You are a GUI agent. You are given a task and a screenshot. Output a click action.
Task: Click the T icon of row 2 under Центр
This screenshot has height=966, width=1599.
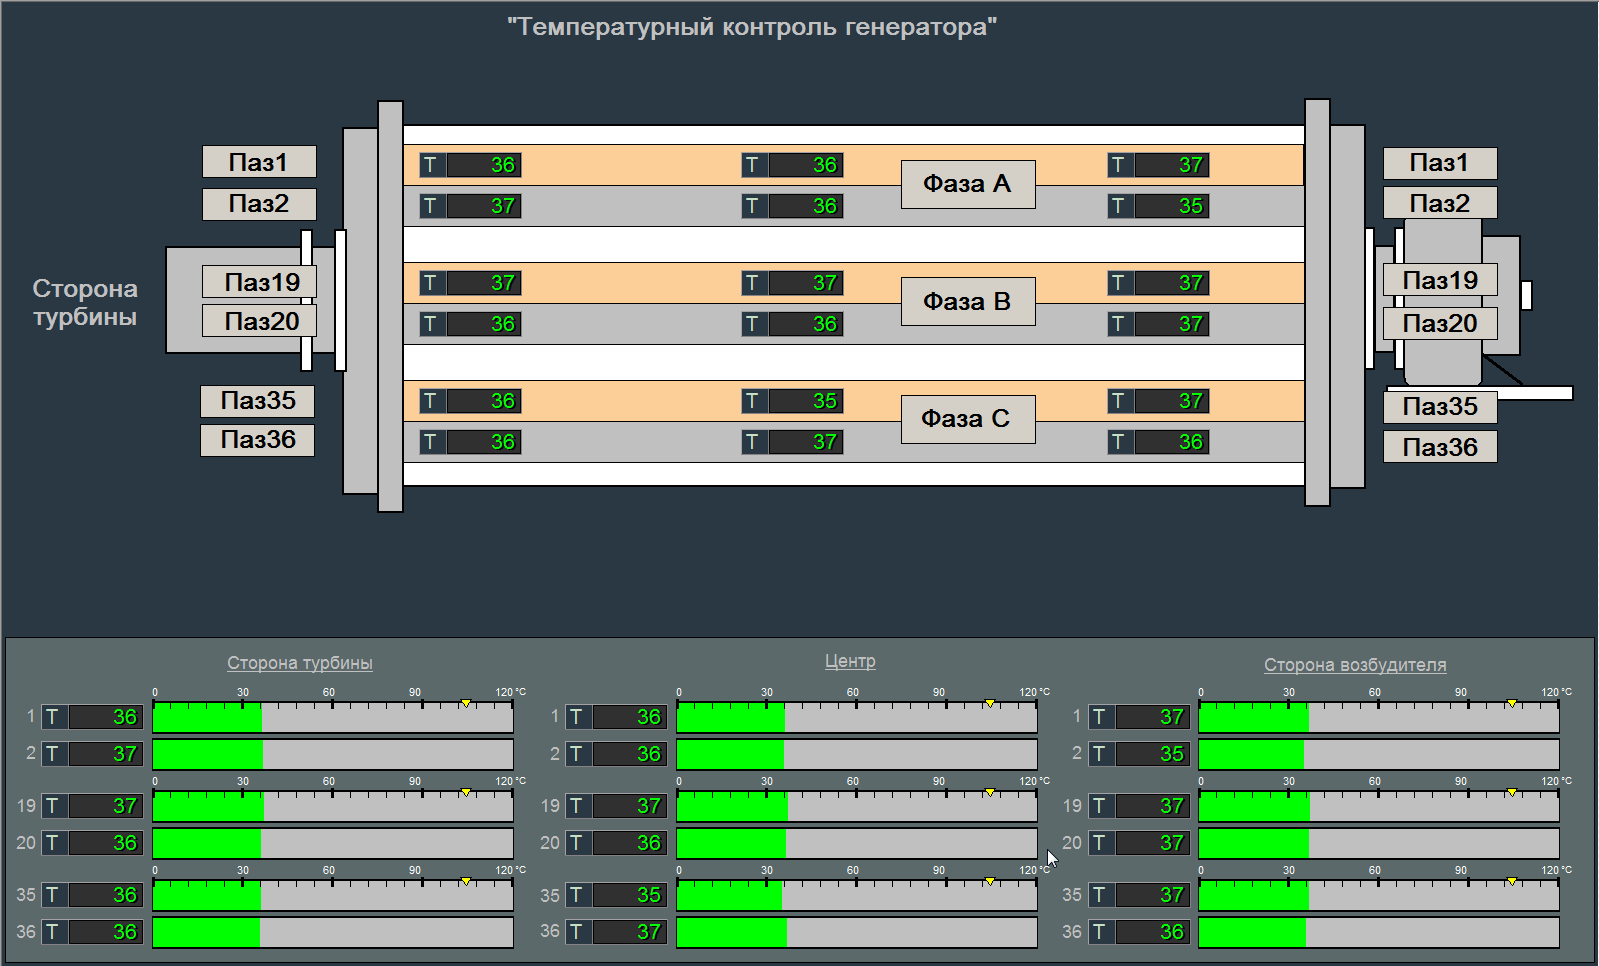click(x=577, y=754)
